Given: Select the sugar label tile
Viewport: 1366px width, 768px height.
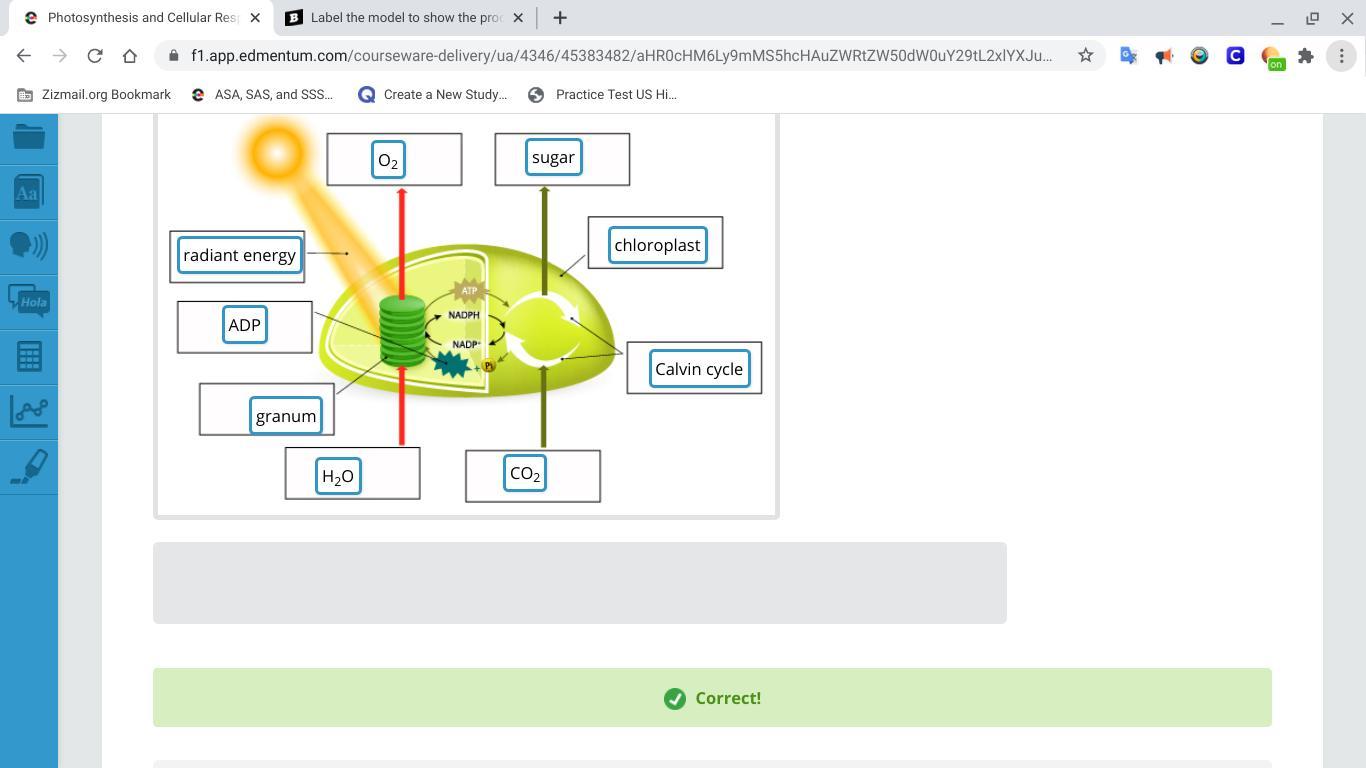Looking at the screenshot, I should 553,157.
